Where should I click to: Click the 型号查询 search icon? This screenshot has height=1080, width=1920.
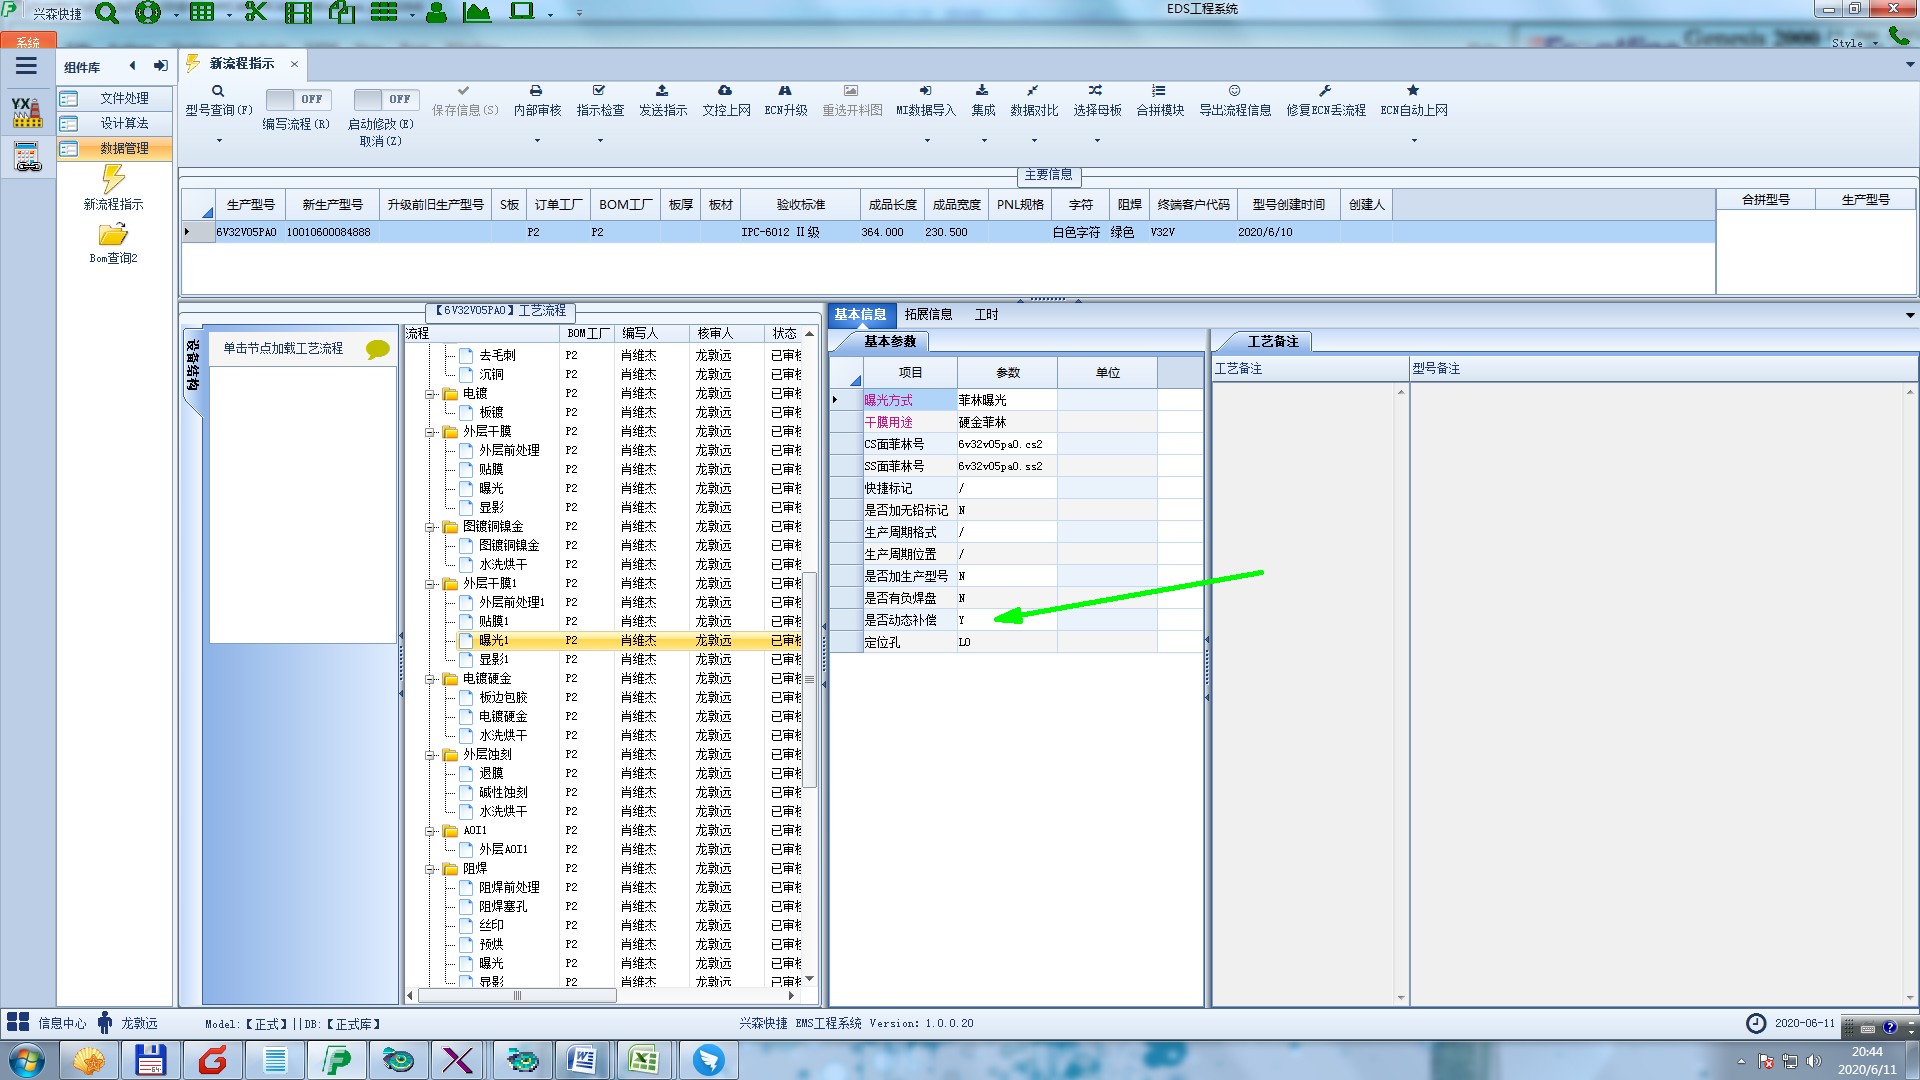(x=217, y=91)
